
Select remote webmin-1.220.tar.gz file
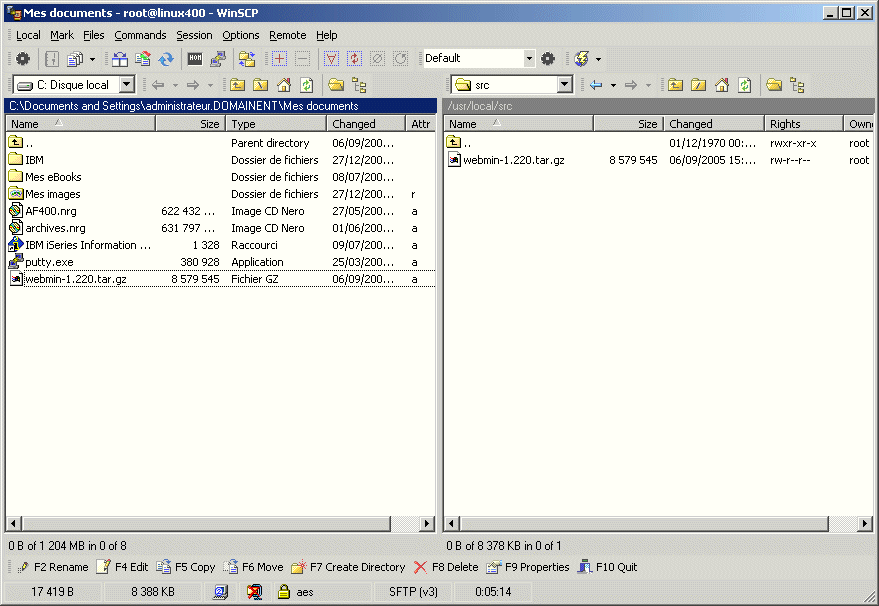coord(513,160)
